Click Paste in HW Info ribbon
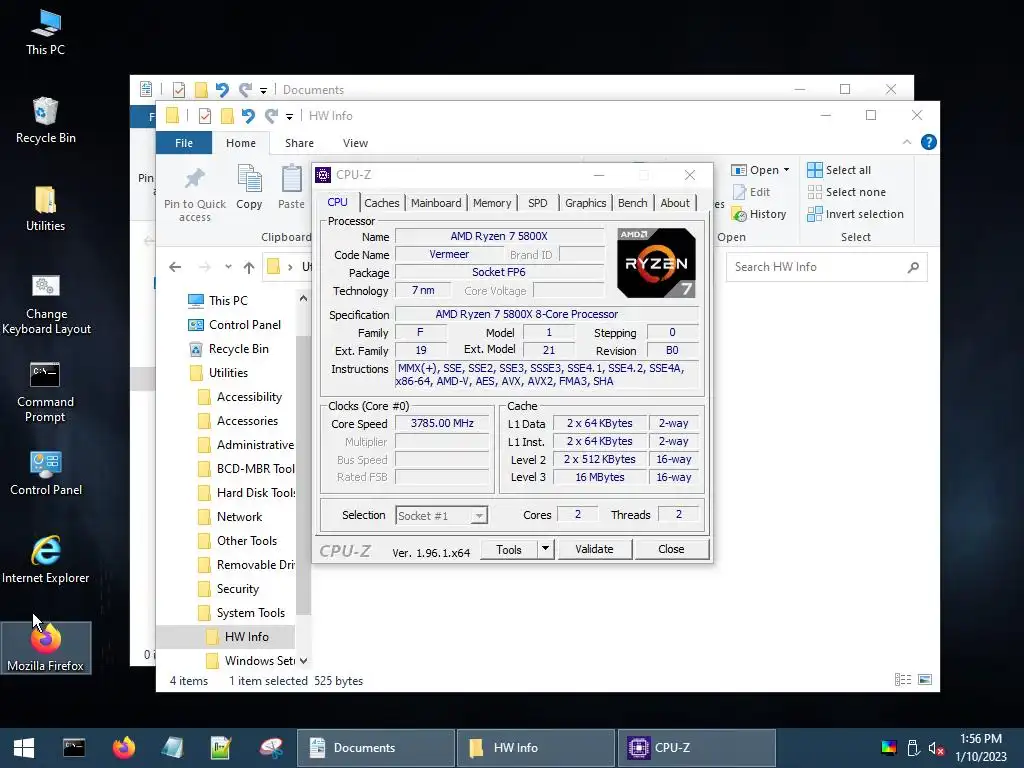Screen dimensions: 1024x768 (x=291, y=187)
